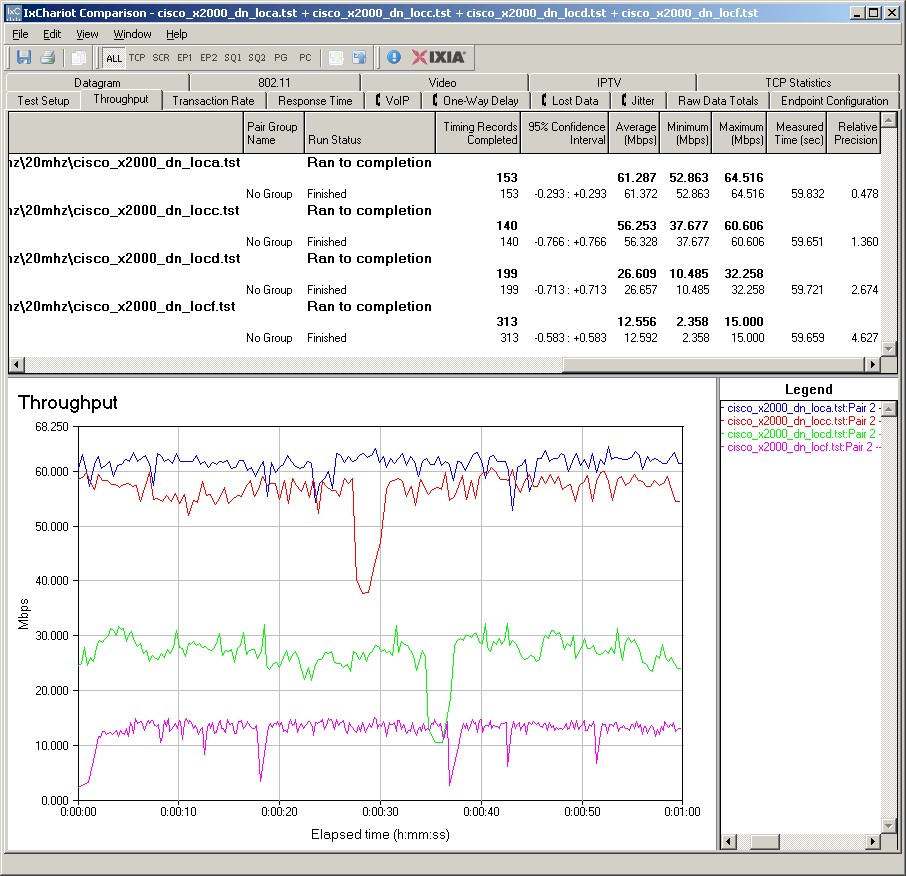Click the green export toolbar icon

click(x=336, y=57)
